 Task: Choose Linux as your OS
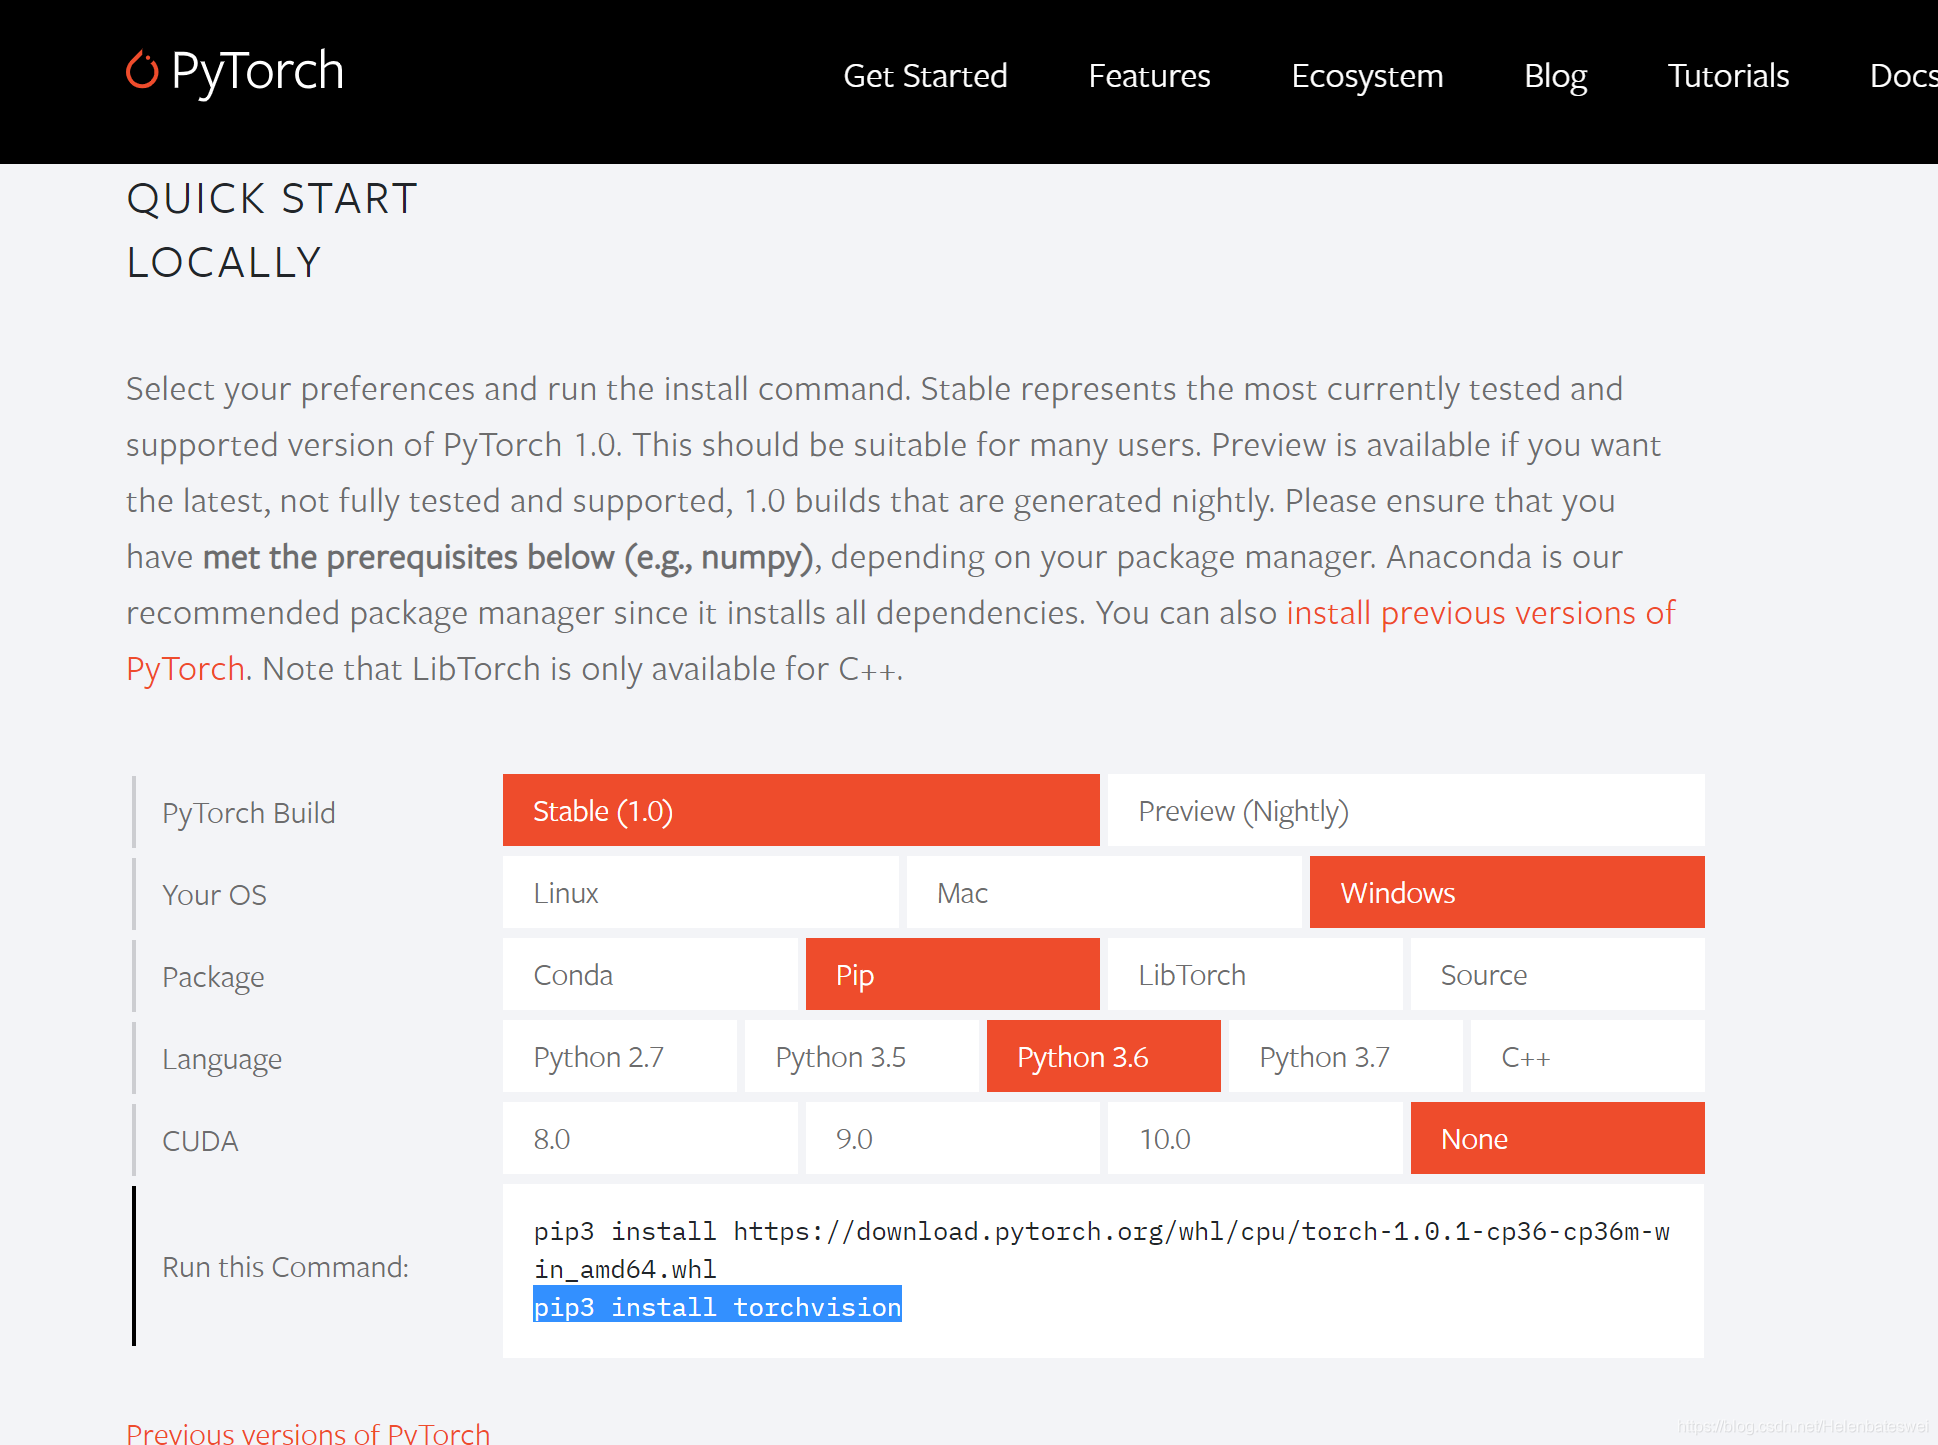point(700,892)
